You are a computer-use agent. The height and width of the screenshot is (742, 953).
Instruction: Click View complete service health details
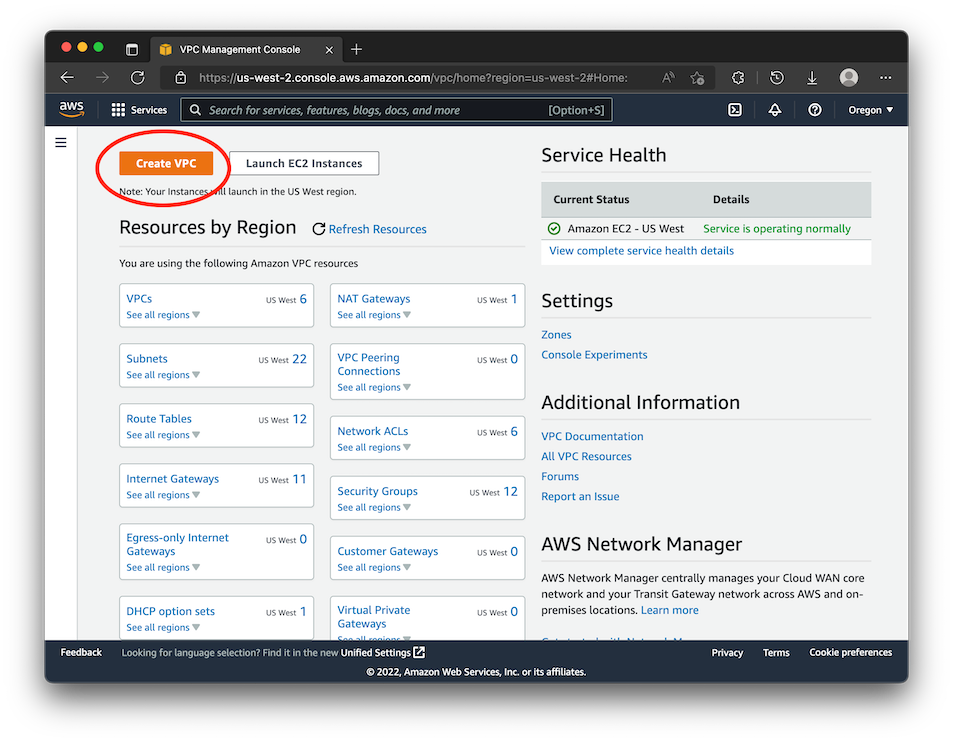coord(641,251)
